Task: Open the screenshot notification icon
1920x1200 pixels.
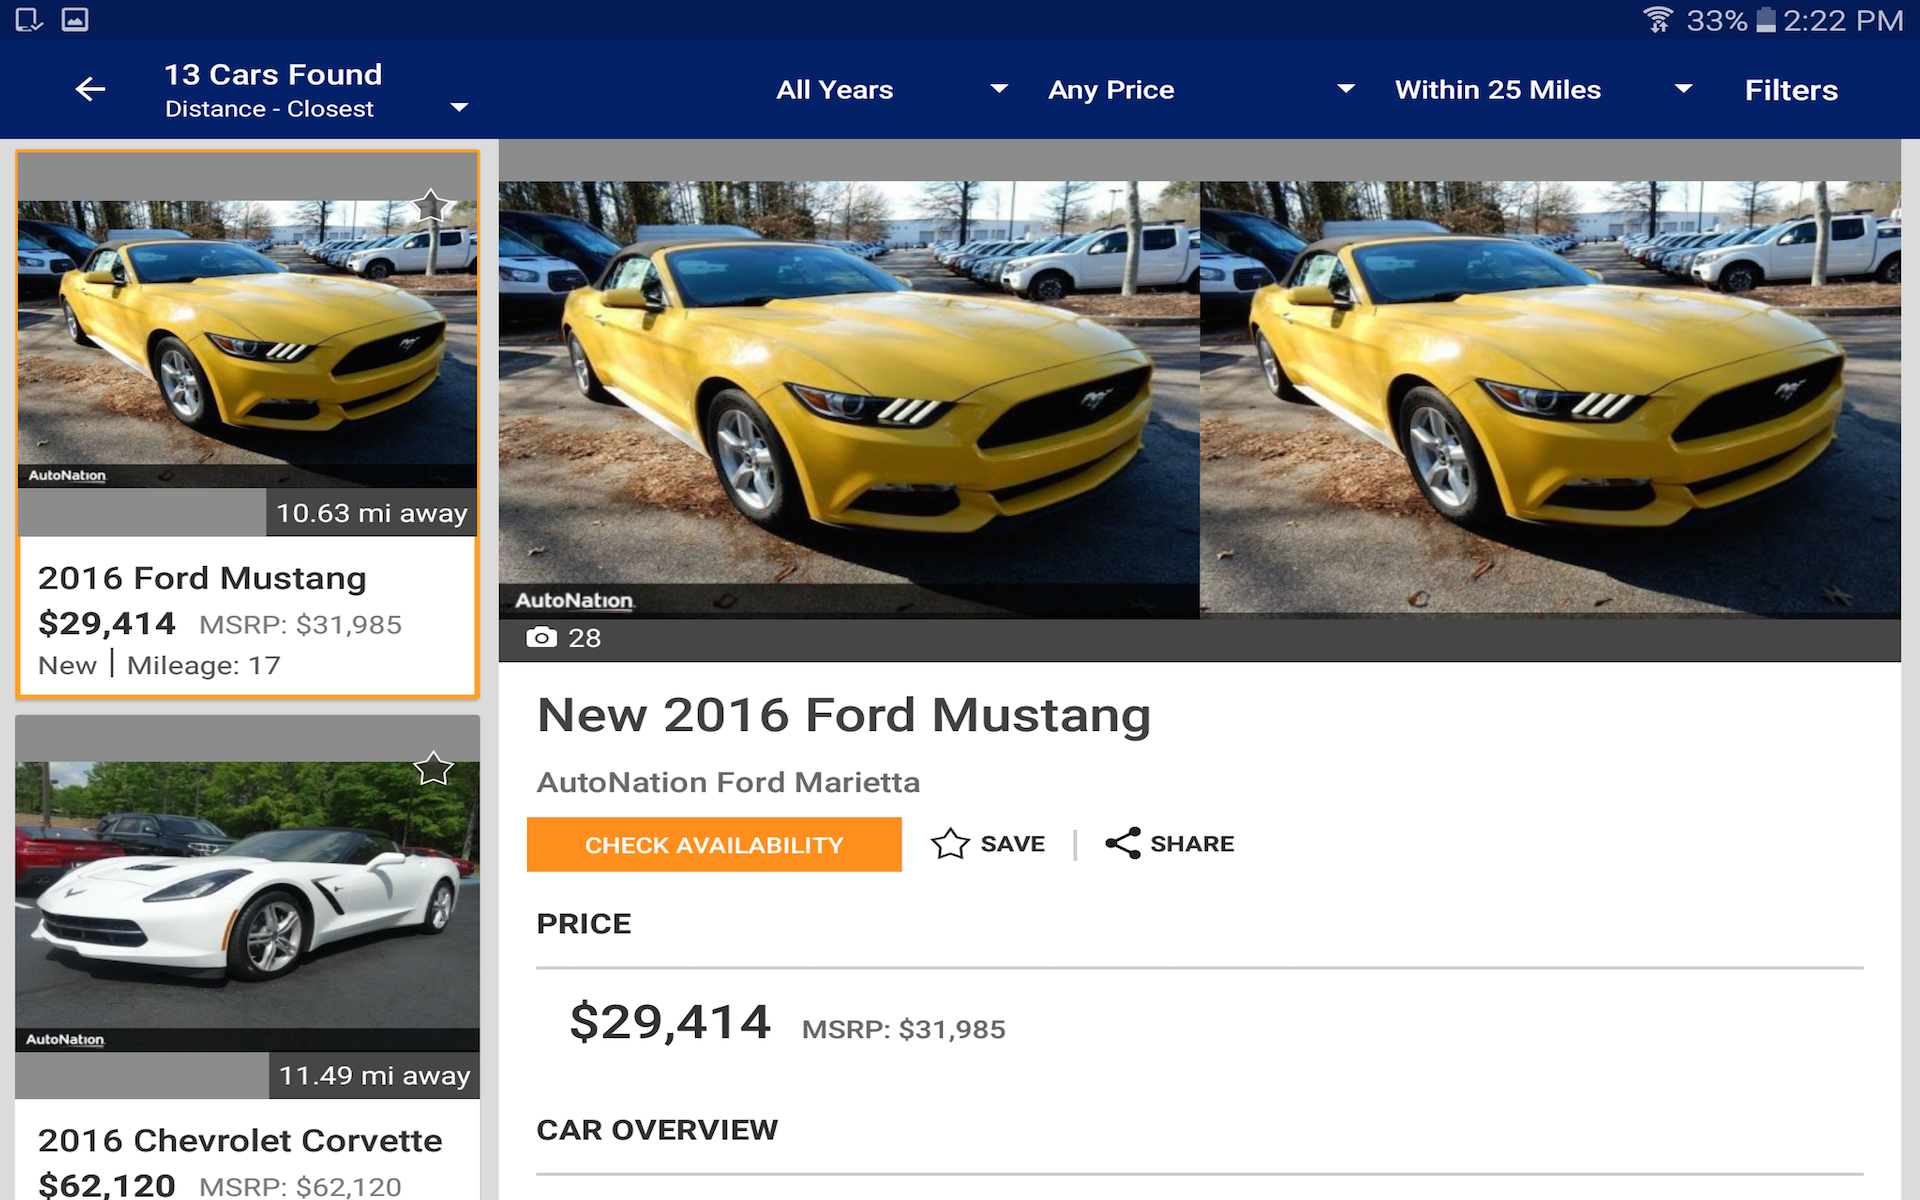Action: [28, 19]
